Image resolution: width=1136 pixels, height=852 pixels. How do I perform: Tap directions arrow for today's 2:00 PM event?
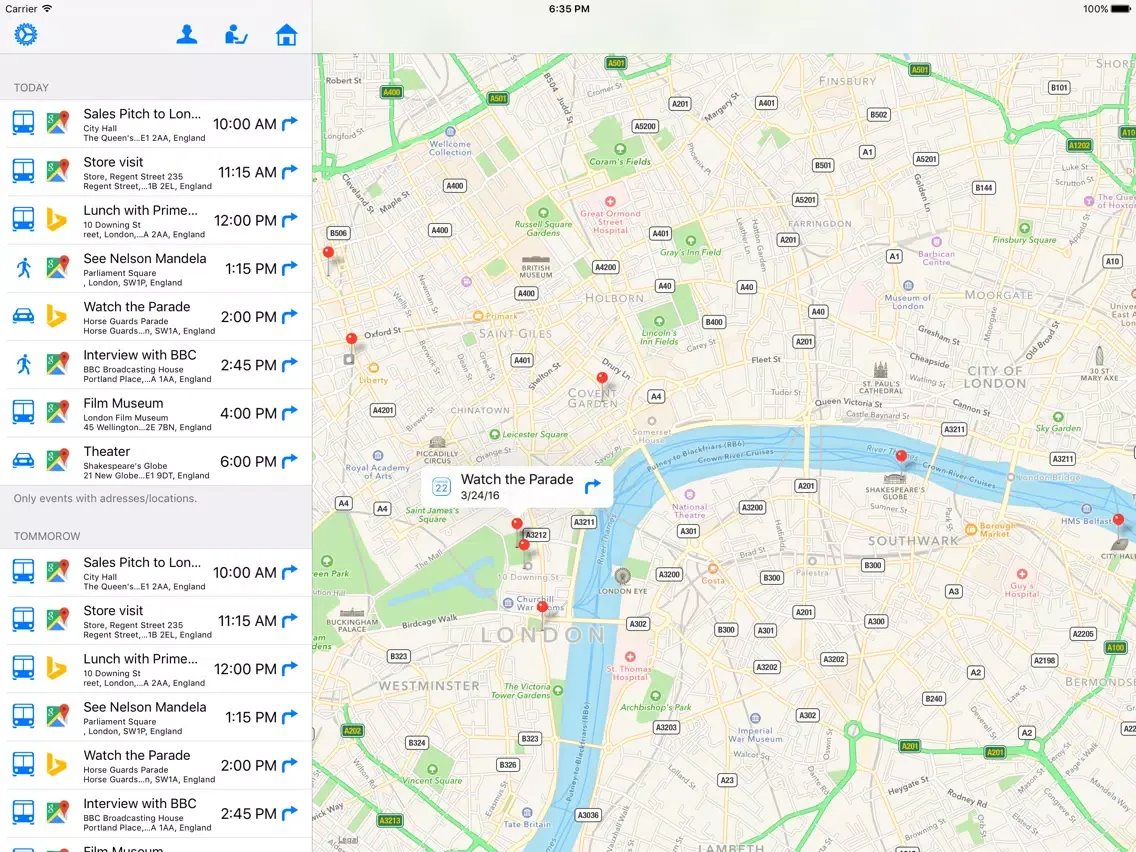click(x=290, y=316)
